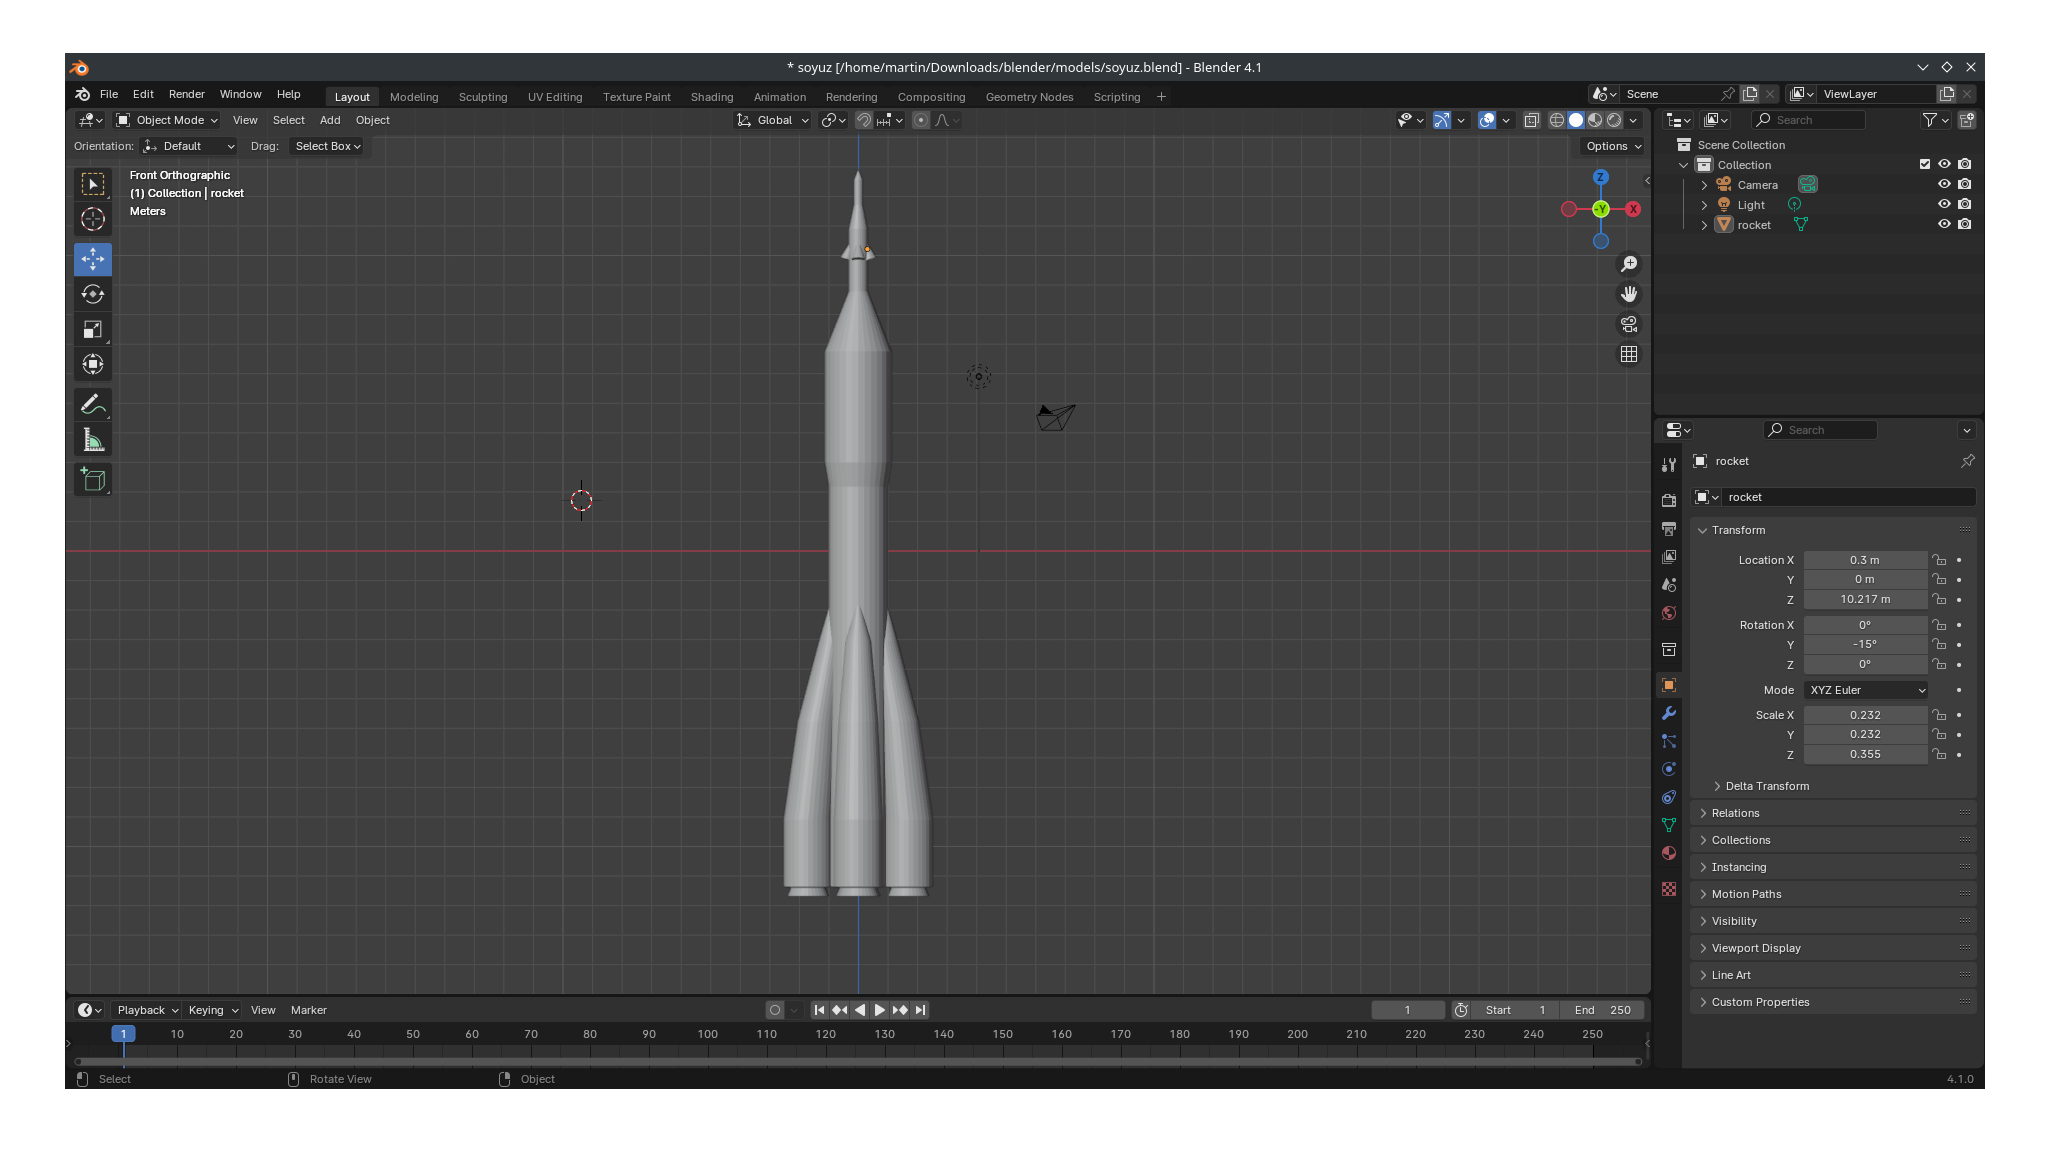This screenshot has height=1166, width=2050.
Task: Open Material properties tab icon
Action: (1669, 853)
